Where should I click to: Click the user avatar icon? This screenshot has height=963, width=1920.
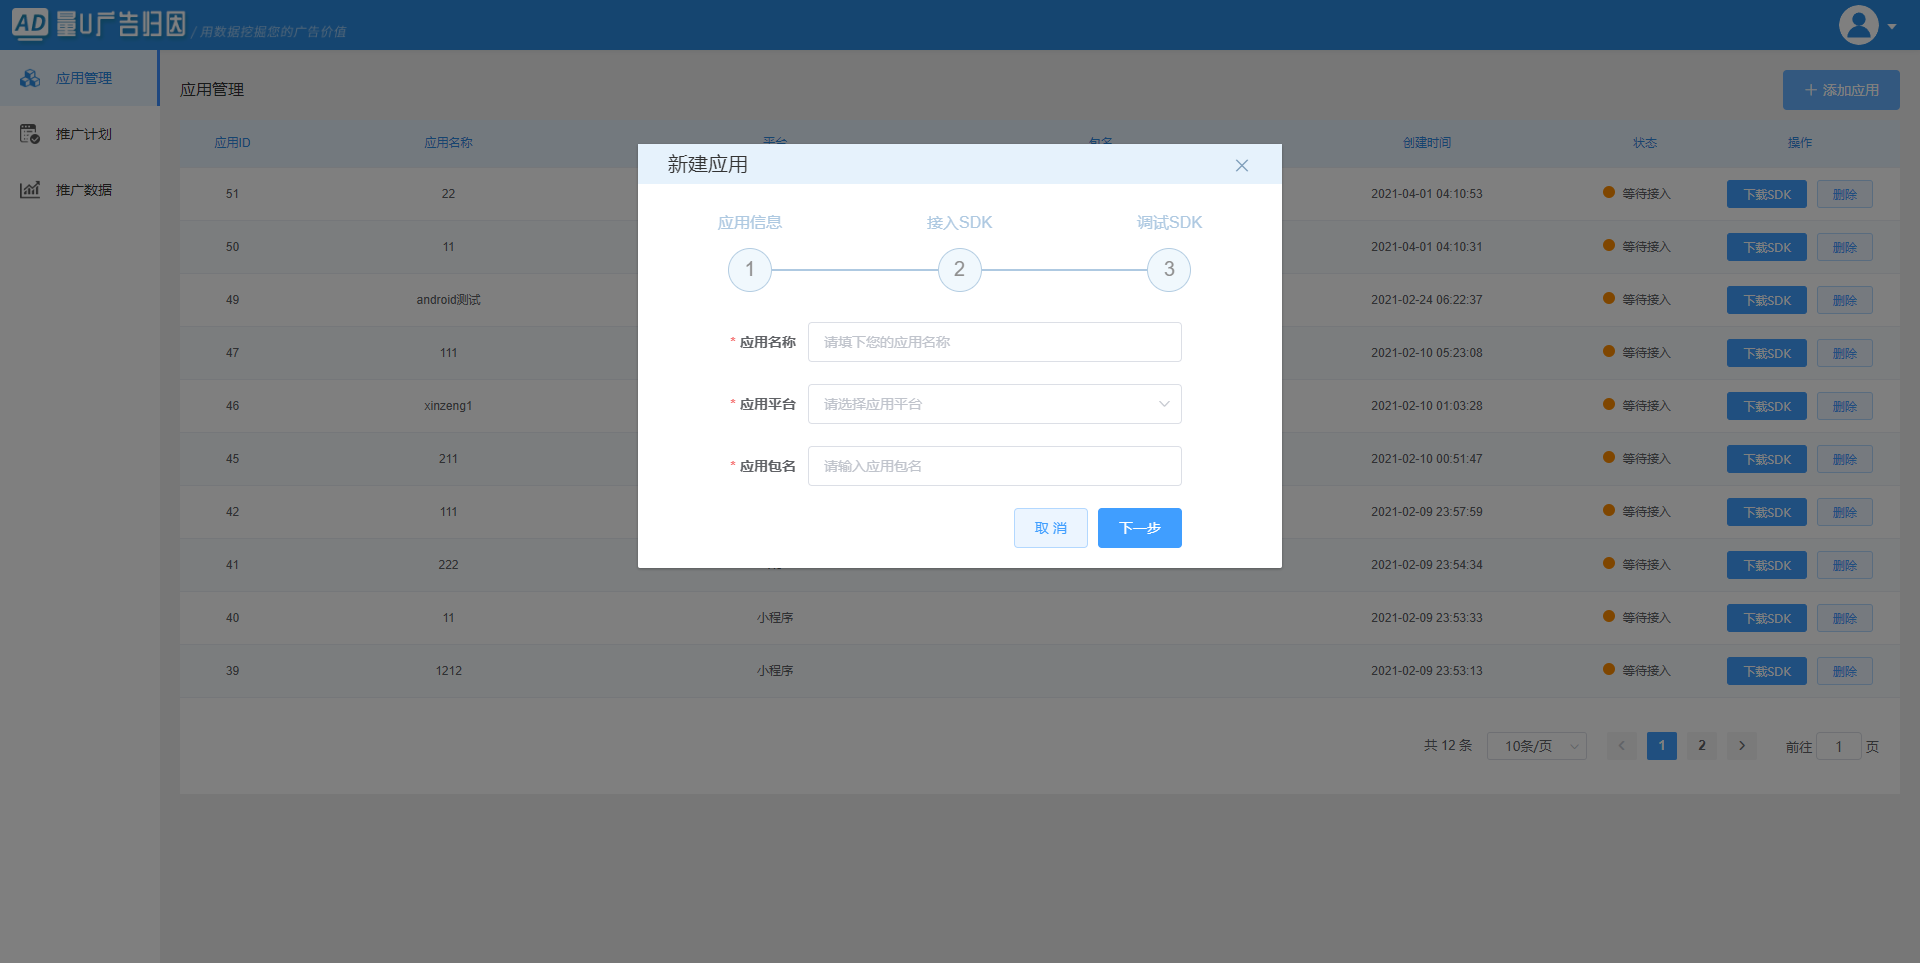pyautogui.click(x=1858, y=25)
